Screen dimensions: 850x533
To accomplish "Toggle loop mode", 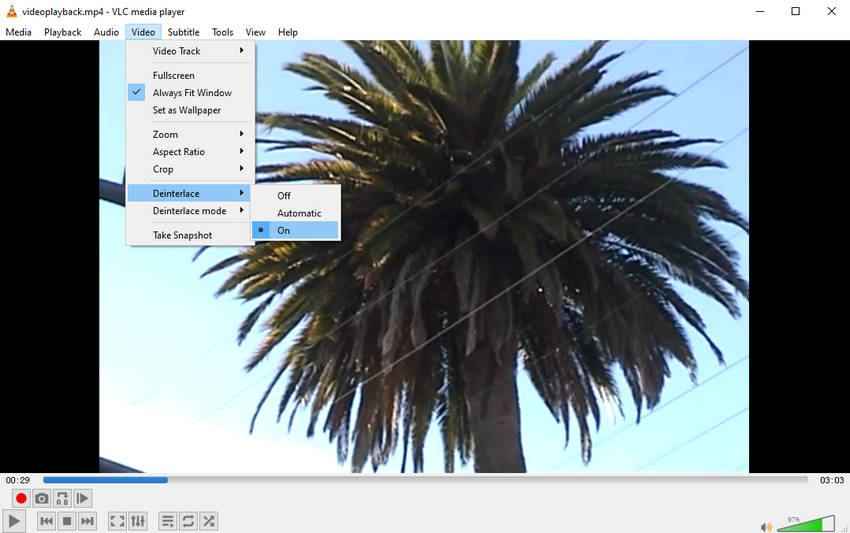I will 188,521.
